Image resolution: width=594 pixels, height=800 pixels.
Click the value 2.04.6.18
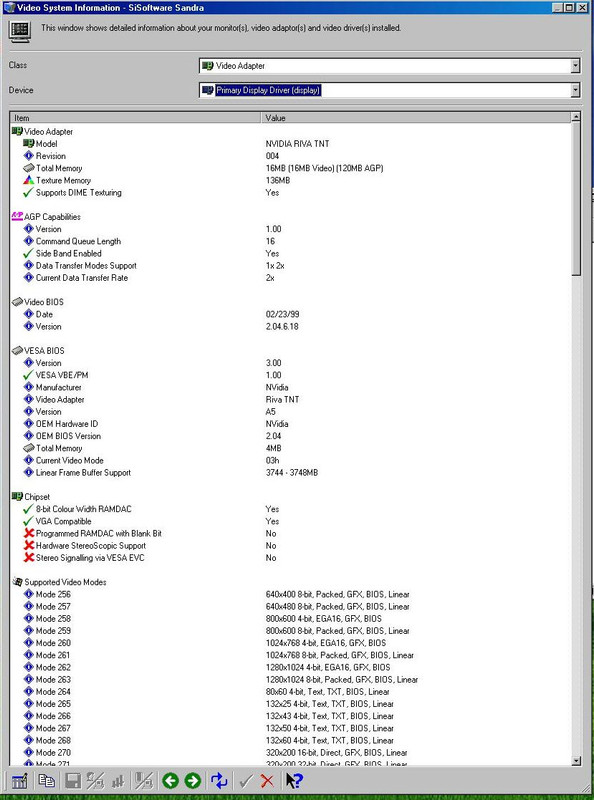click(x=282, y=326)
